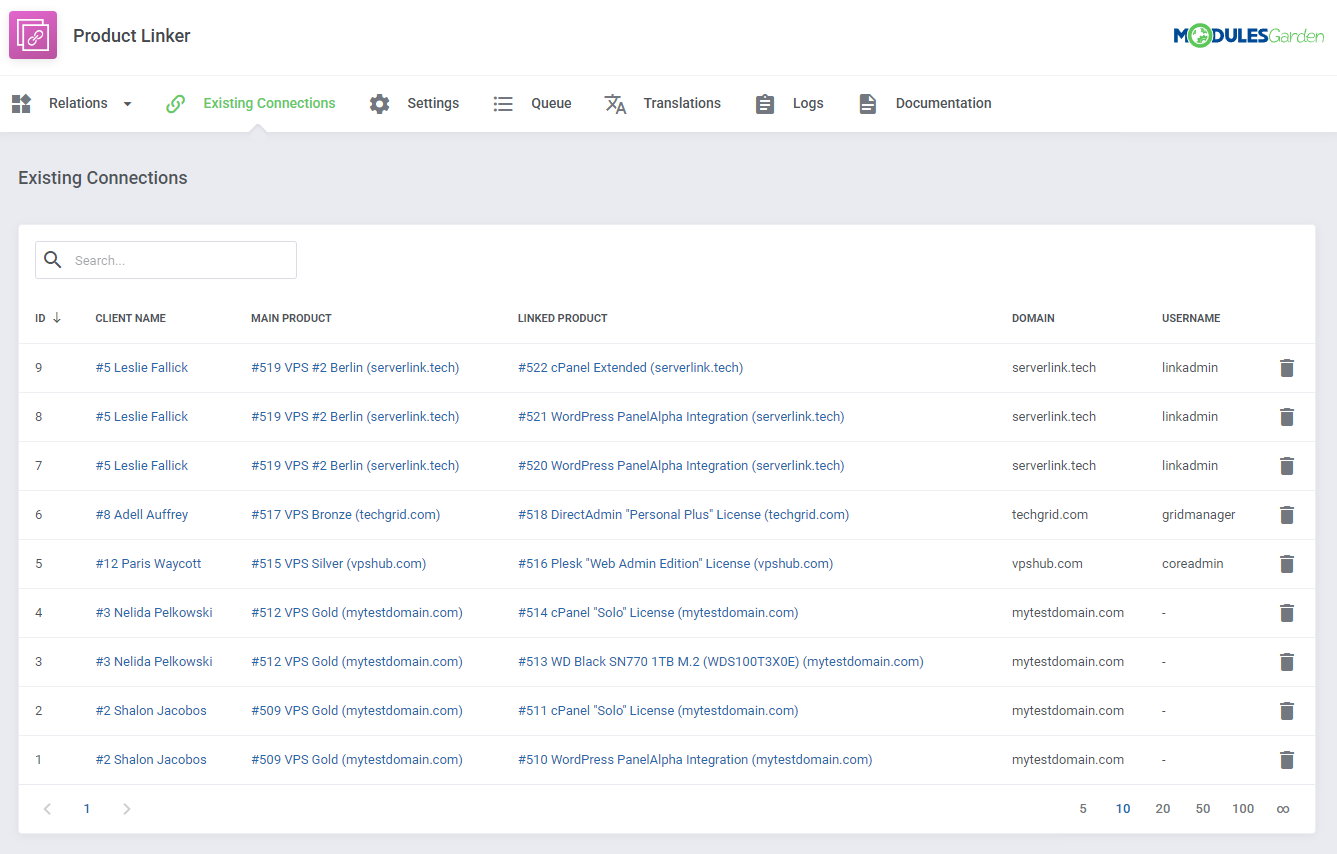
Task: Set page size to 50 entries
Action: 1202,808
